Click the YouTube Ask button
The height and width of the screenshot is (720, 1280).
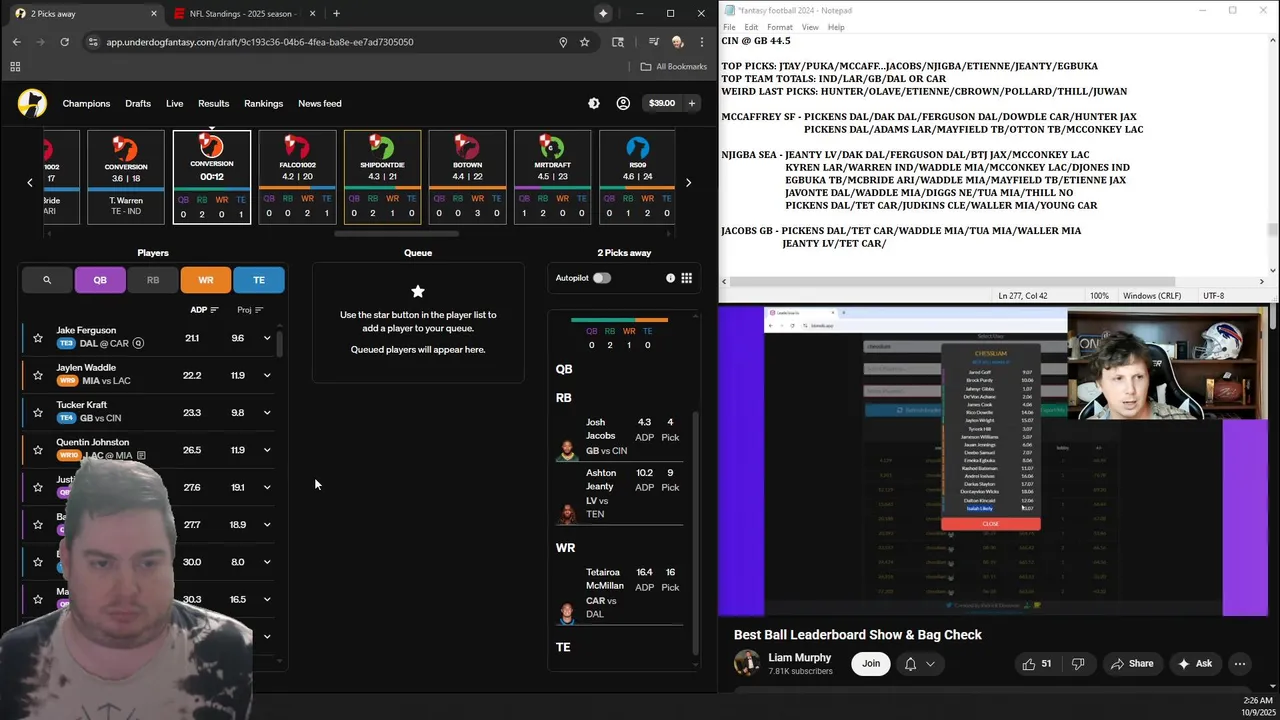coord(1194,664)
